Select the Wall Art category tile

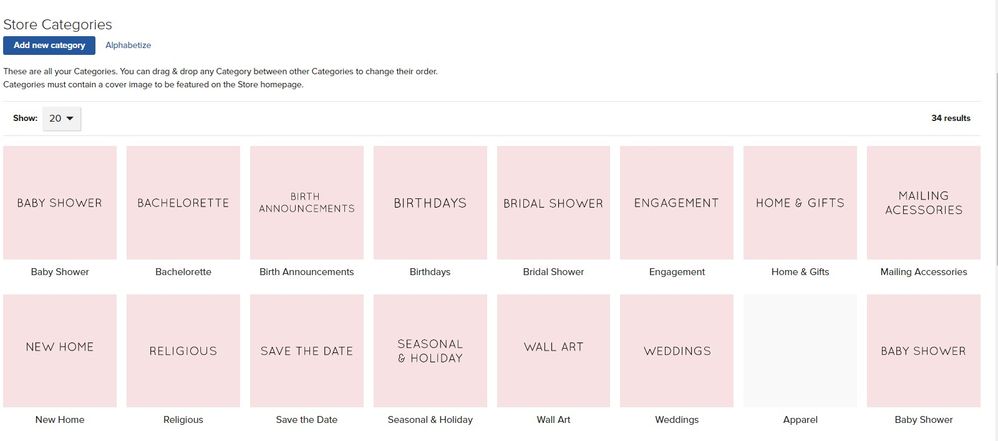click(553, 351)
